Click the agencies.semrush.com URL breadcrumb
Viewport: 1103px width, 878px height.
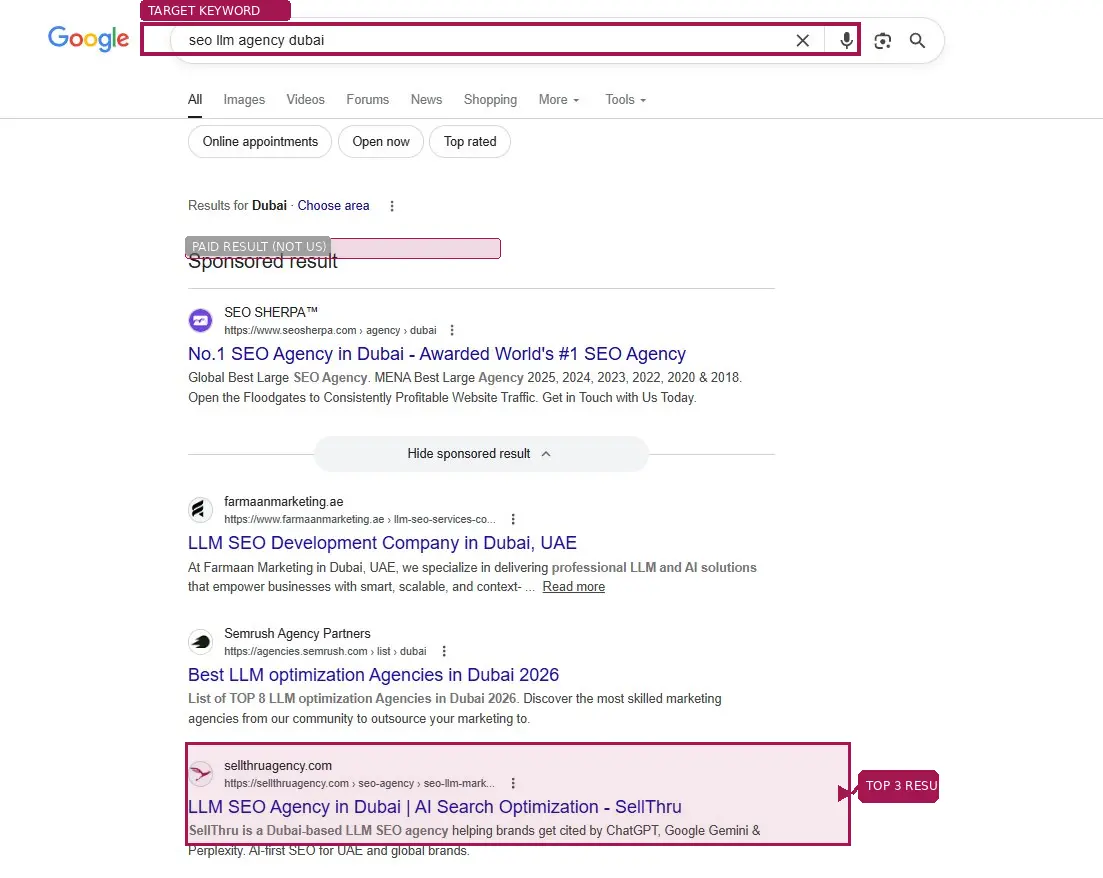pyautogui.click(x=325, y=651)
